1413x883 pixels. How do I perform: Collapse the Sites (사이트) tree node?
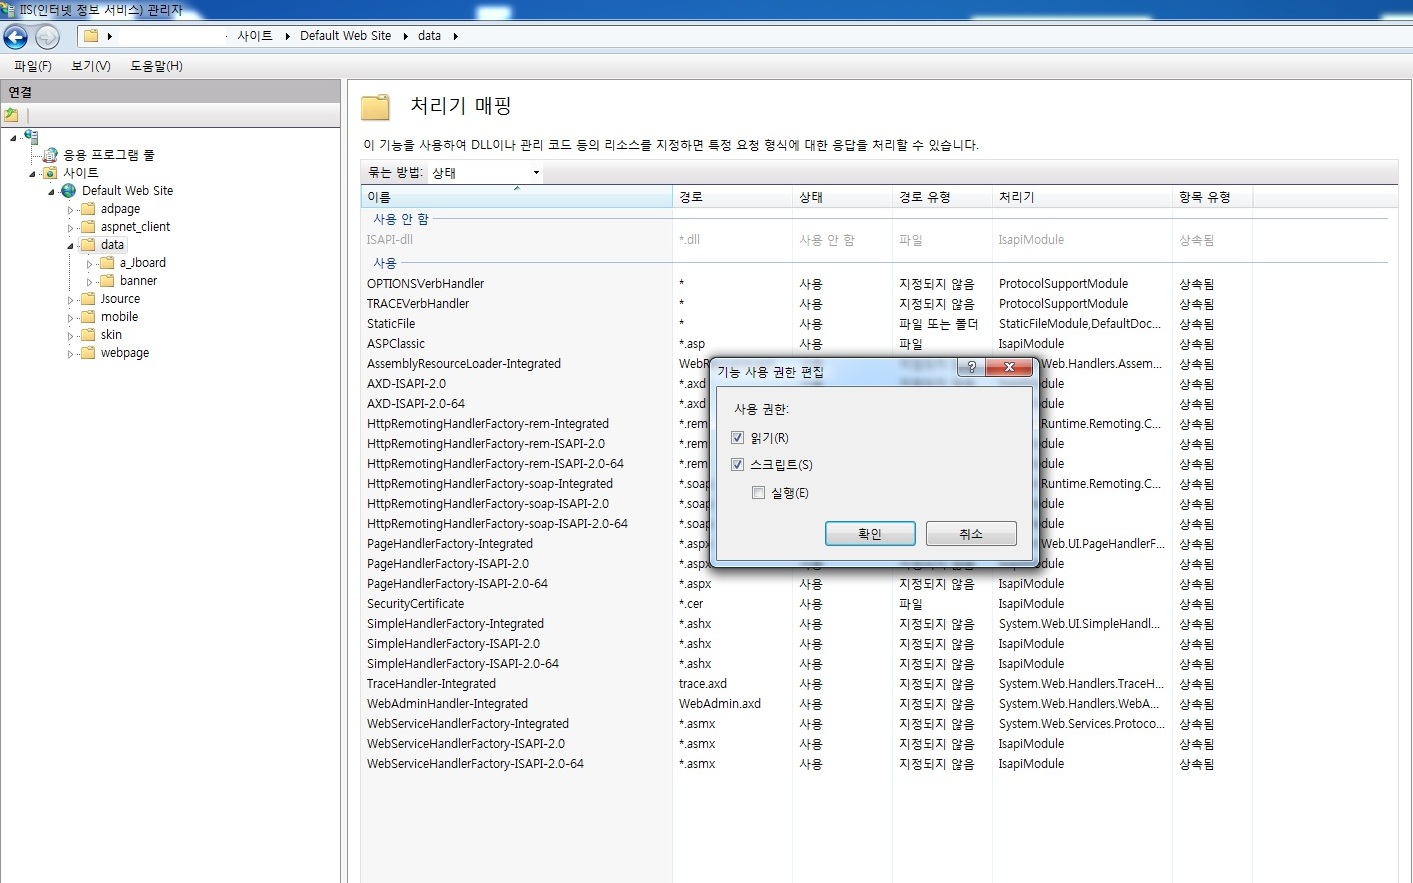click(32, 174)
